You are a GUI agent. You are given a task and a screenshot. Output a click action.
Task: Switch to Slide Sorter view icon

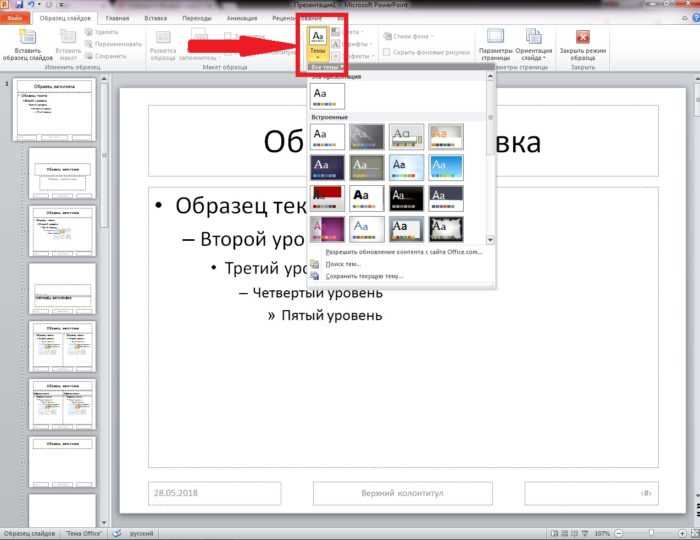pos(564,533)
